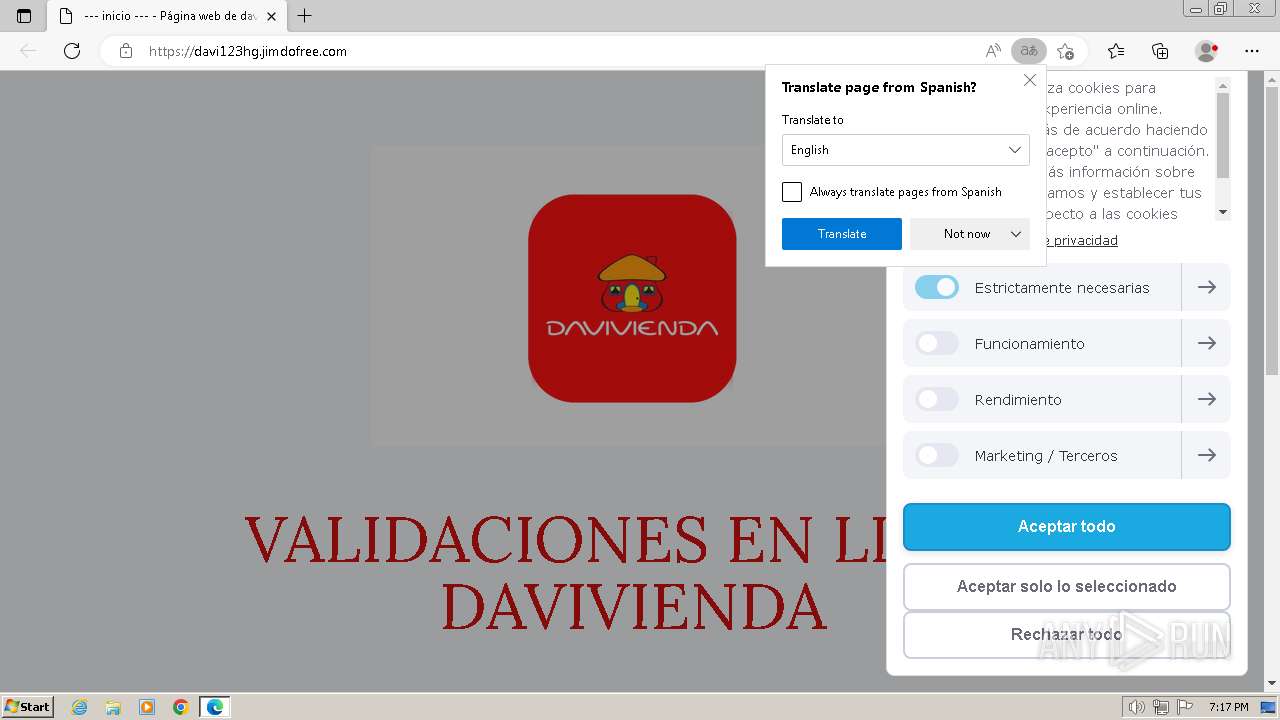This screenshot has height=720, width=1280.
Task: Enable Marketing / Terceros cookies switch
Action: click(937, 456)
